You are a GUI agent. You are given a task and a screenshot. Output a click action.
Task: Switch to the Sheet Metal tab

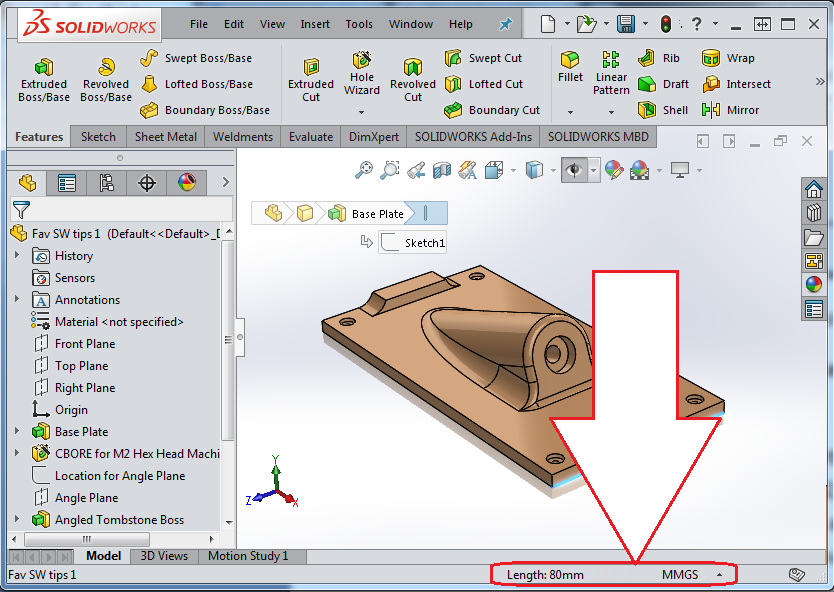pyautogui.click(x=166, y=137)
